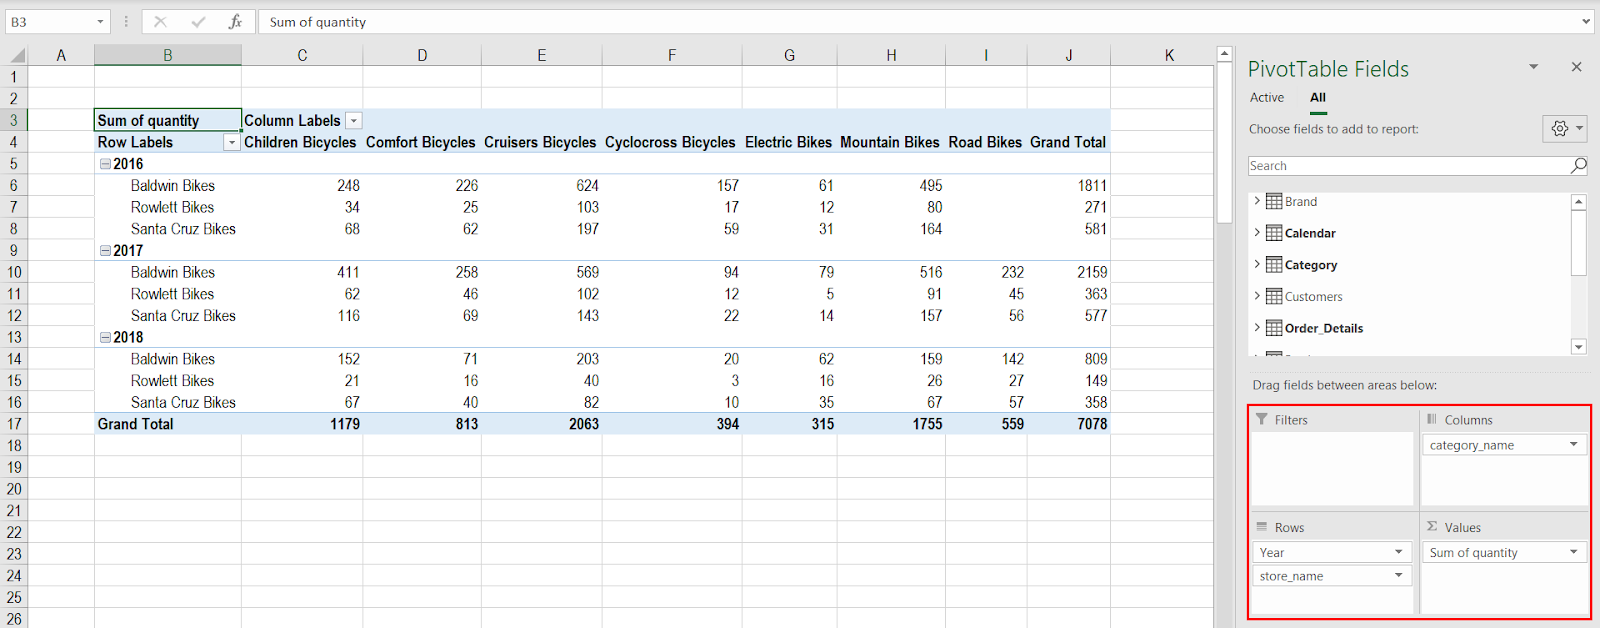Select column E header
1600x628 pixels.
[x=542, y=56]
